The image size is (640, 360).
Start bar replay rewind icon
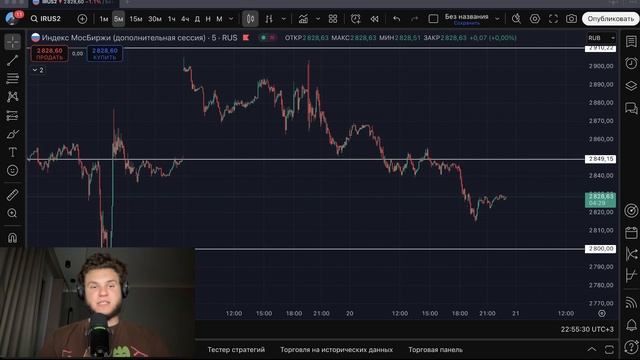(374, 19)
